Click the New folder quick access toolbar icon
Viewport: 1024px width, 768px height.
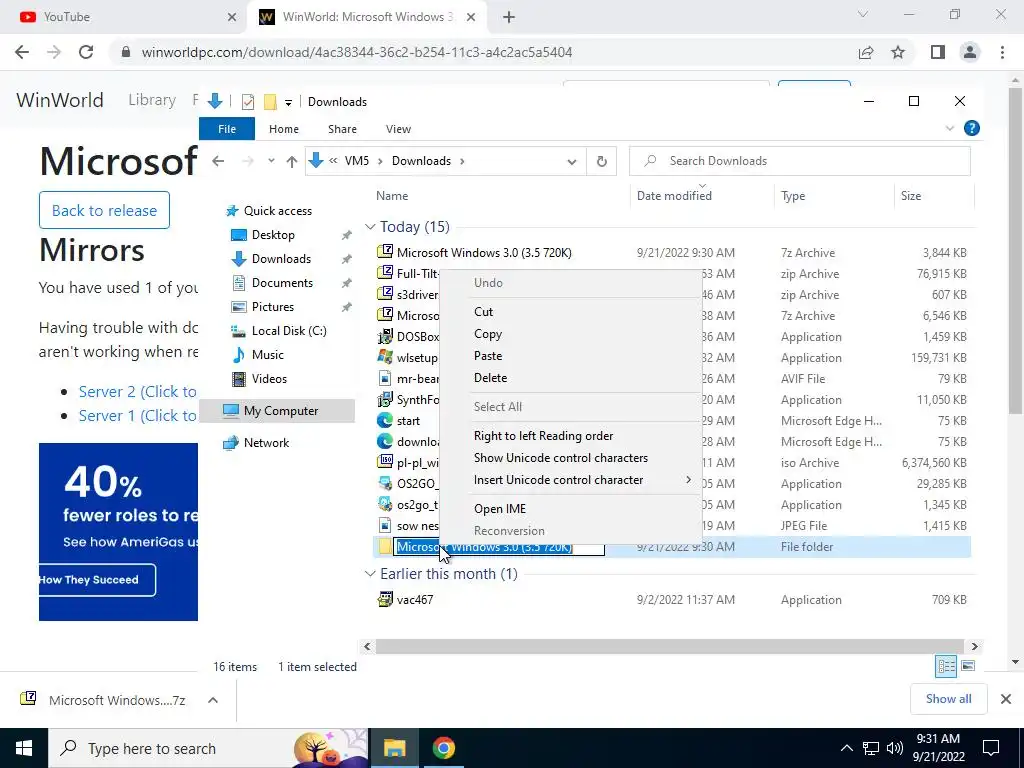tap(270, 102)
